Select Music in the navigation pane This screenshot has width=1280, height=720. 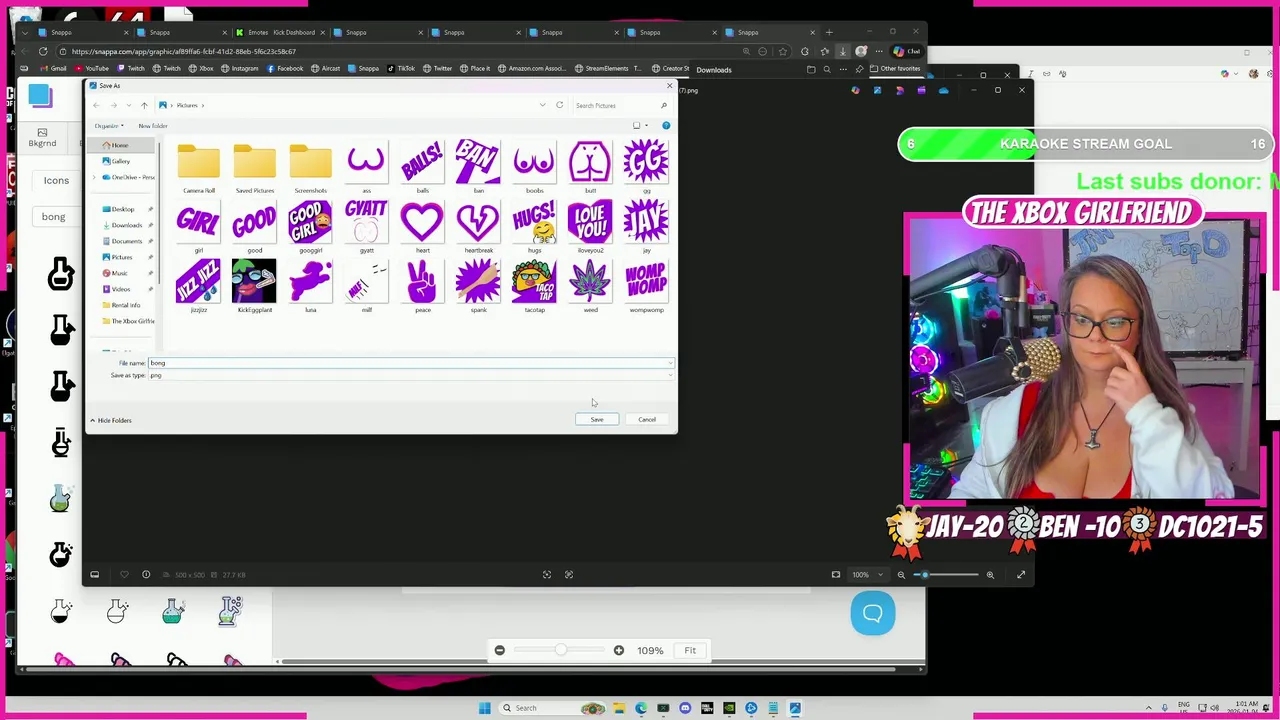(x=118, y=273)
